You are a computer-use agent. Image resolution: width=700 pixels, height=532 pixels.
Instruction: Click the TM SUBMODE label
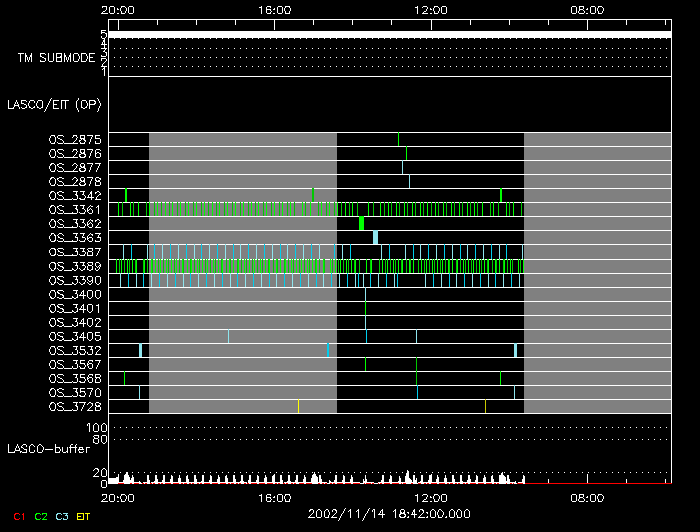(57, 58)
